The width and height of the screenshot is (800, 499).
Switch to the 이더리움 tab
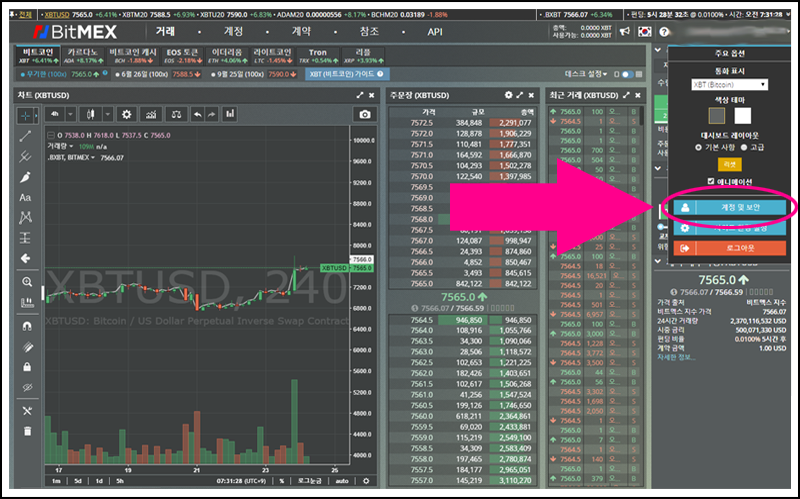click(227, 56)
